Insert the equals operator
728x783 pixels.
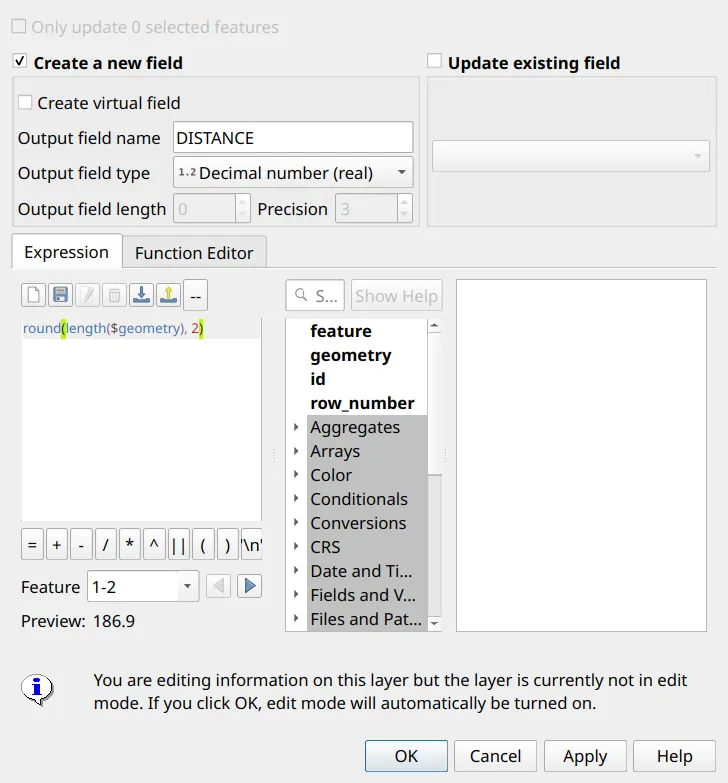(x=32, y=544)
